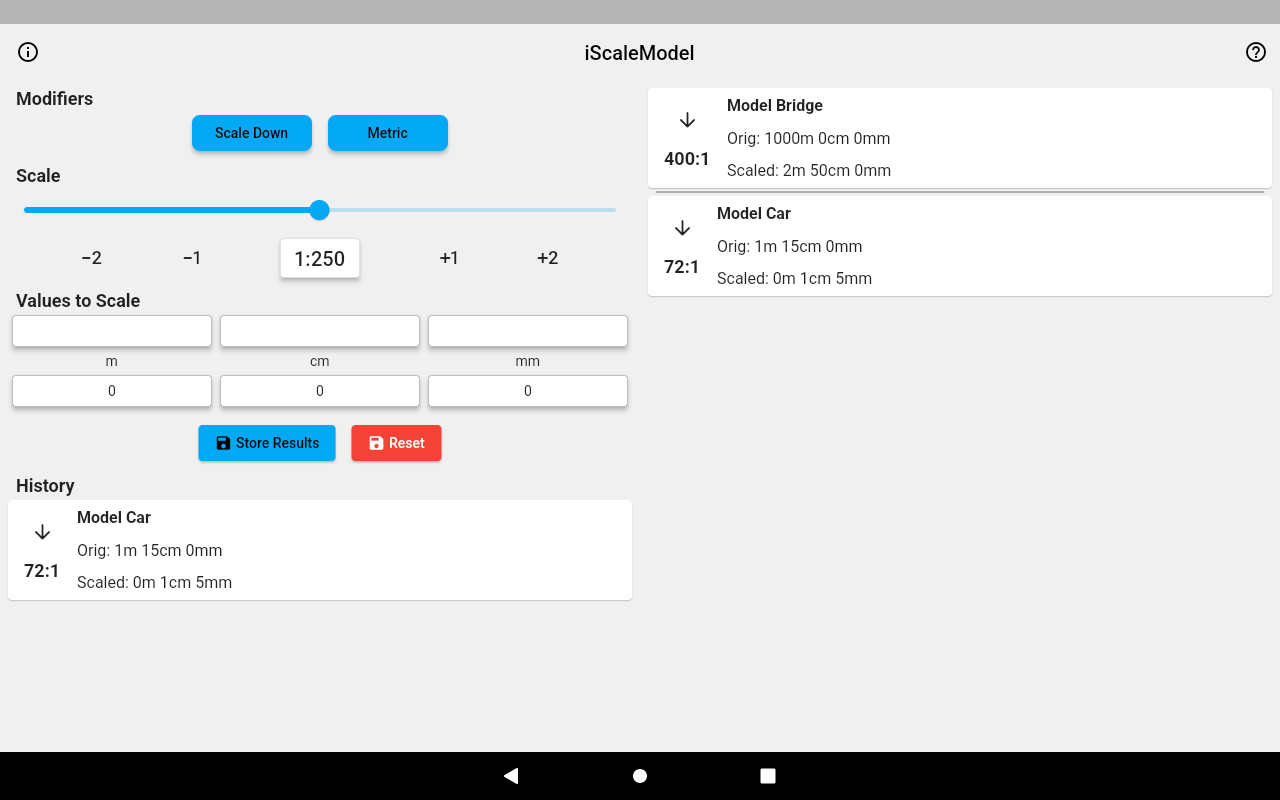
Task: Toggle the Scale Down modifier
Action: (x=252, y=133)
